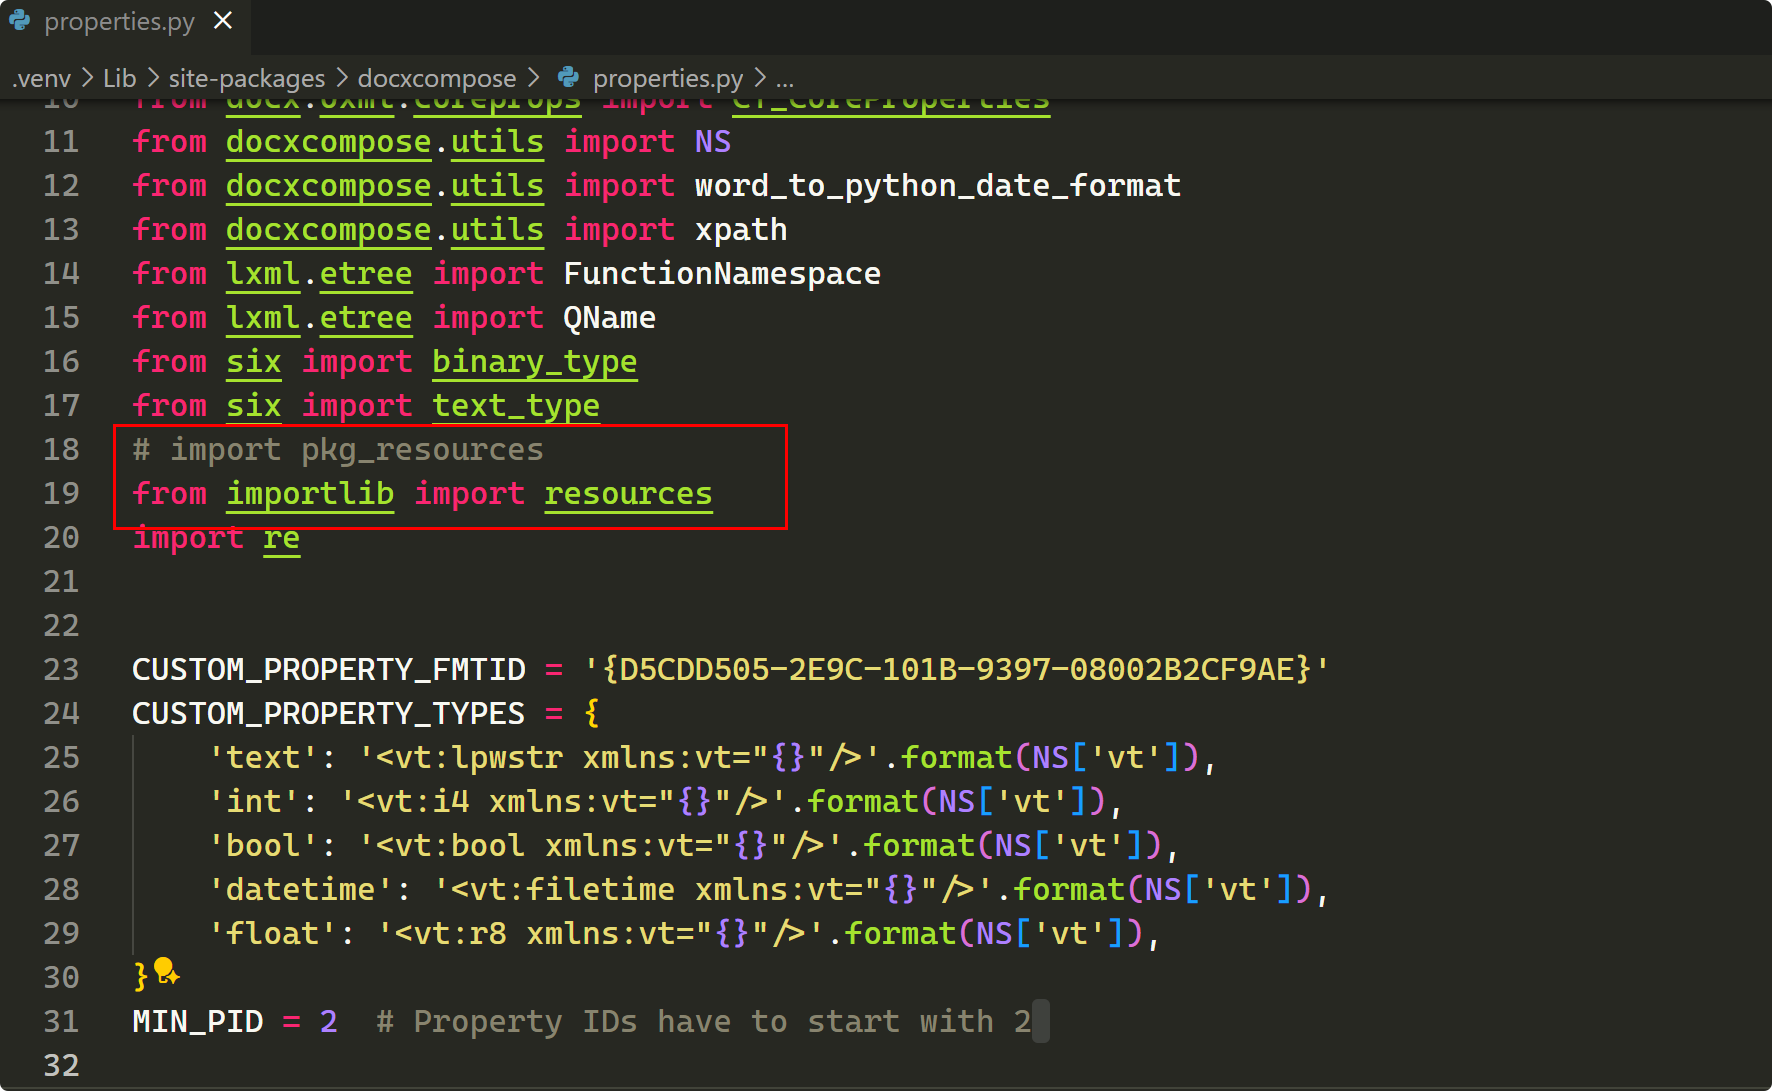Select the docxcompose breadcrumb folder
Viewport: 1772px width, 1091px height.
tap(436, 78)
